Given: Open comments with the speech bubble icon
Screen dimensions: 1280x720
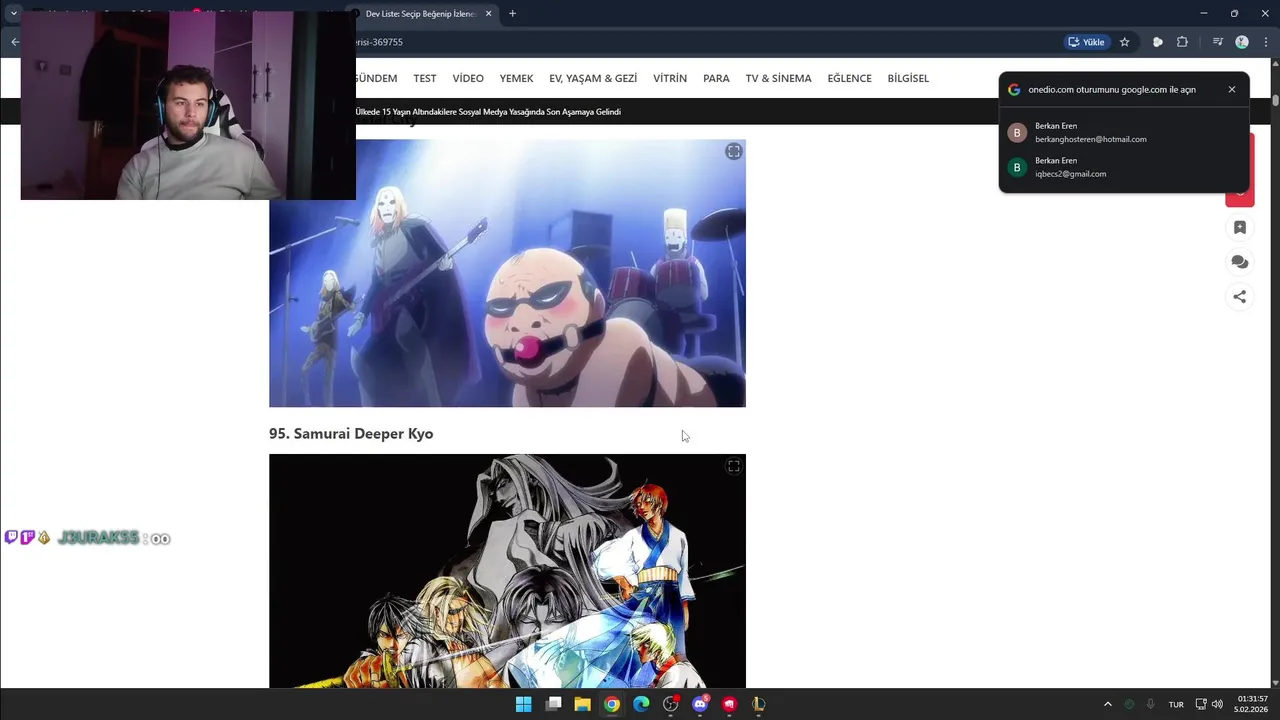Looking at the screenshot, I should tap(1240, 262).
